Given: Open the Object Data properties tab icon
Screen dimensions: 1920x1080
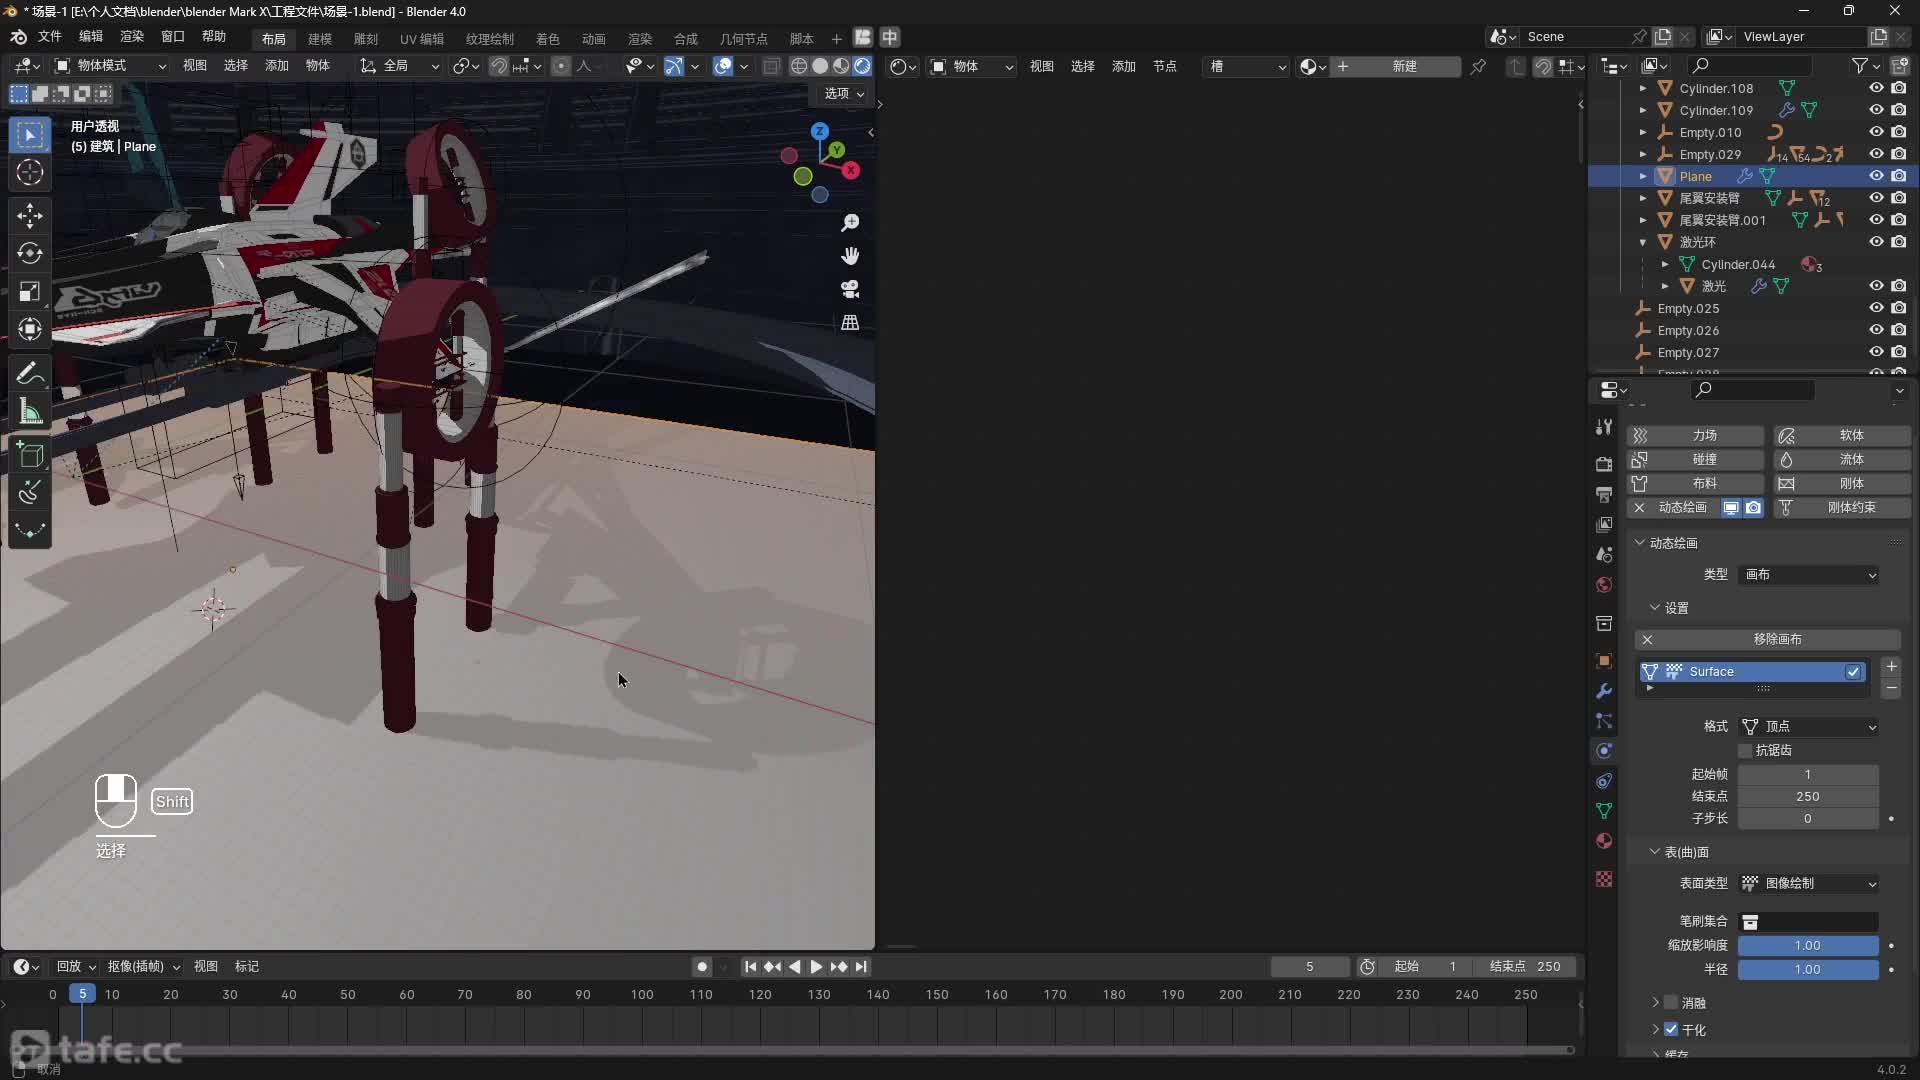Looking at the screenshot, I should click(x=1604, y=811).
